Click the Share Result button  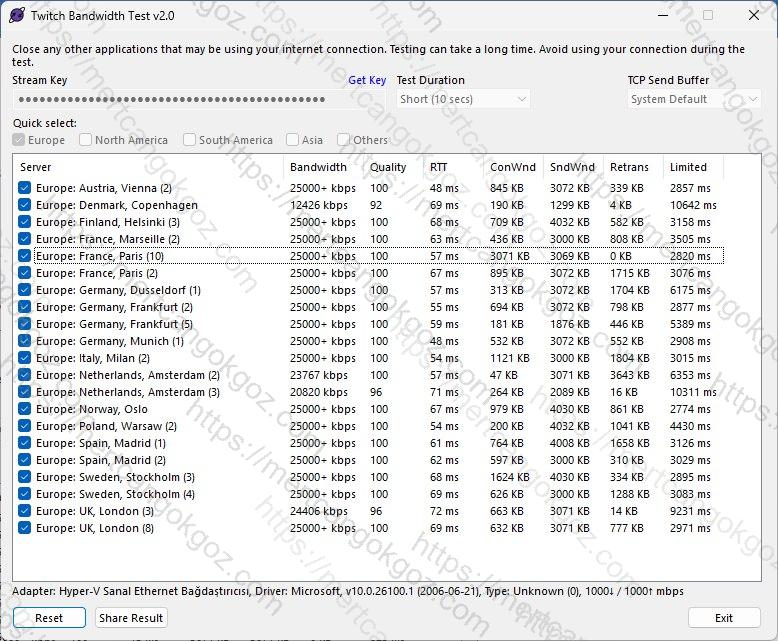pyautogui.click(x=131, y=618)
